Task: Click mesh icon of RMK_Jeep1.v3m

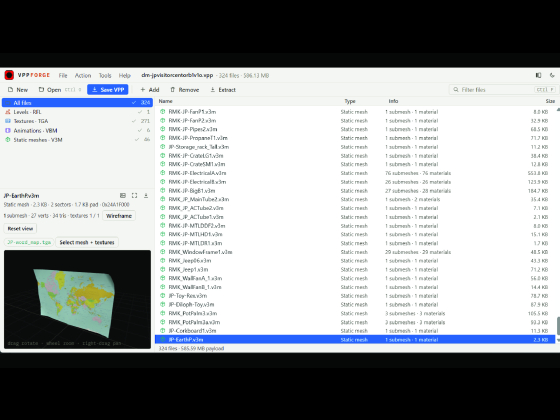Action: click(163, 269)
